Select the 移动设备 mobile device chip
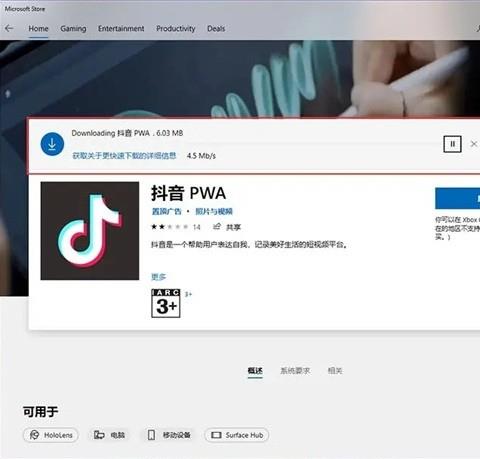Viewport: 480px width, 459px height. (x=169, y=435)
